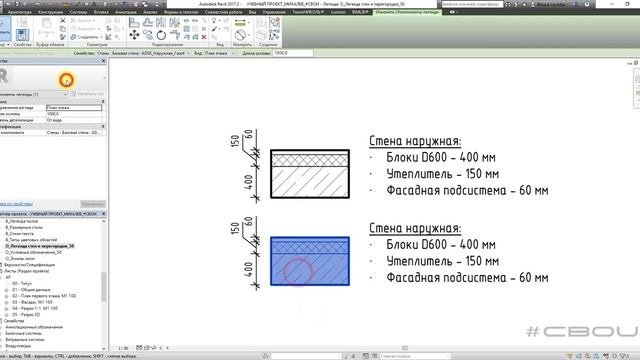Select the Copy tool beside the Move tool
640x360 pixels.
[148, 36]
